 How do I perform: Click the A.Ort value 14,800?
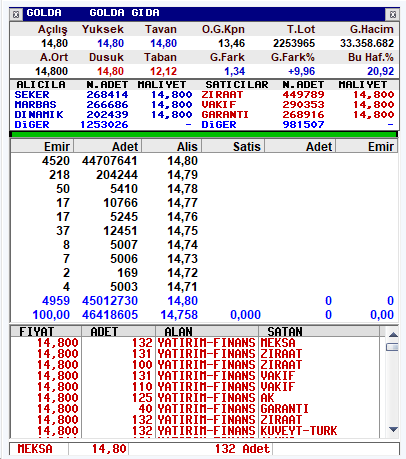(x=51, y=71)
